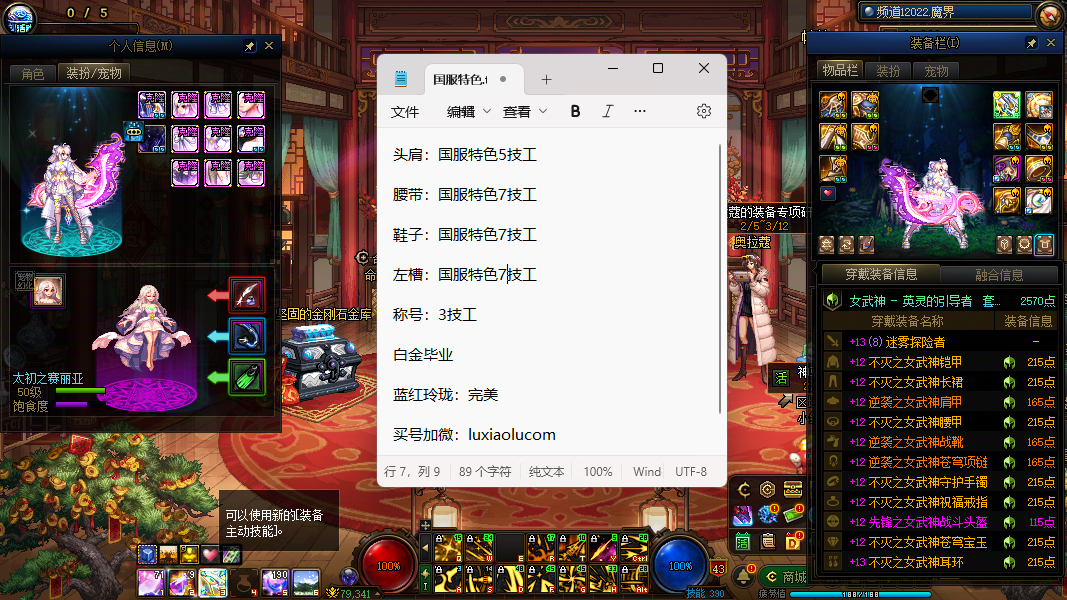Screen dimensions: 1067x600
Task: Click the Notepad settings gear icon
Action: [x=704, y=111]
